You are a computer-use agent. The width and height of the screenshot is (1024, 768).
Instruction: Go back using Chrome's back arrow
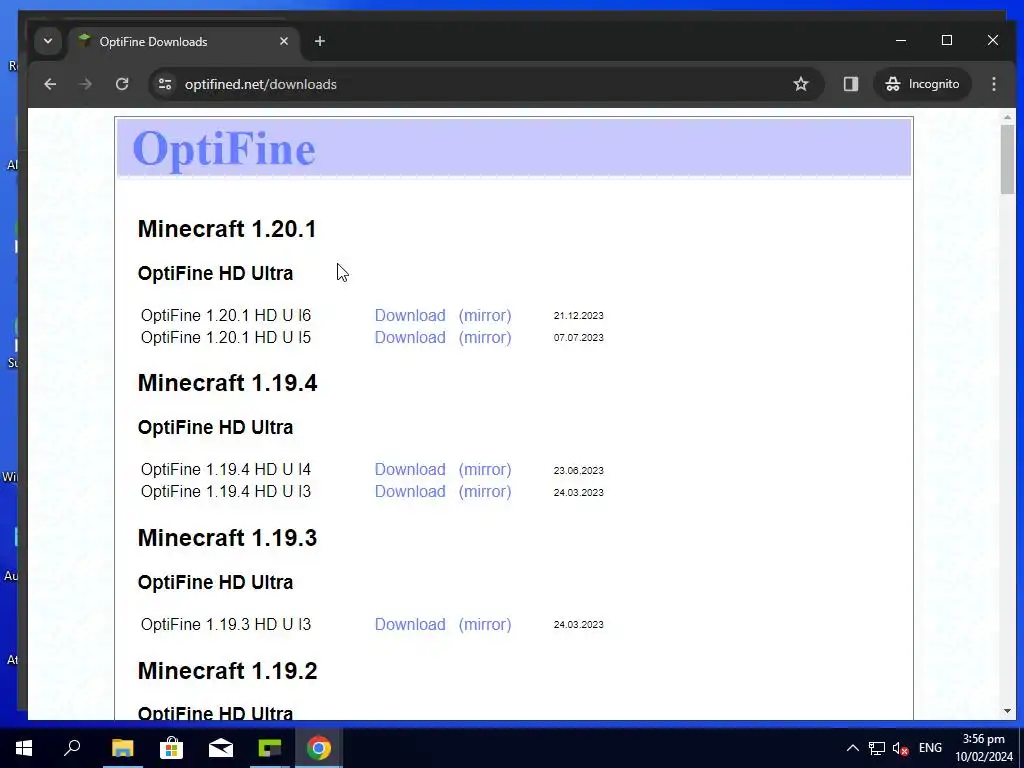click(x=50, y=84)
